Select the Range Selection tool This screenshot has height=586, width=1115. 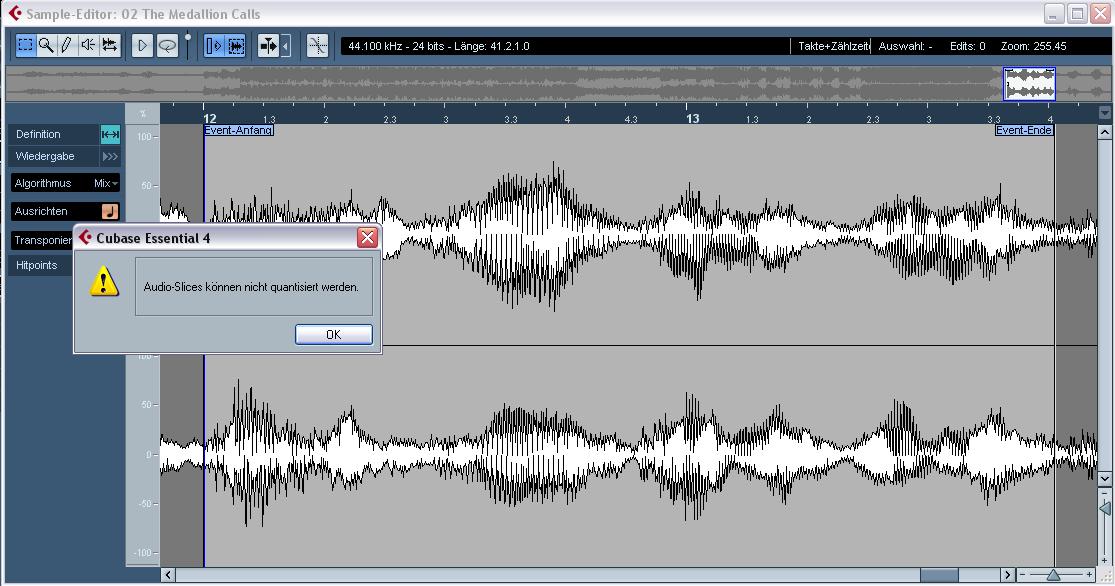coord(25,46)
